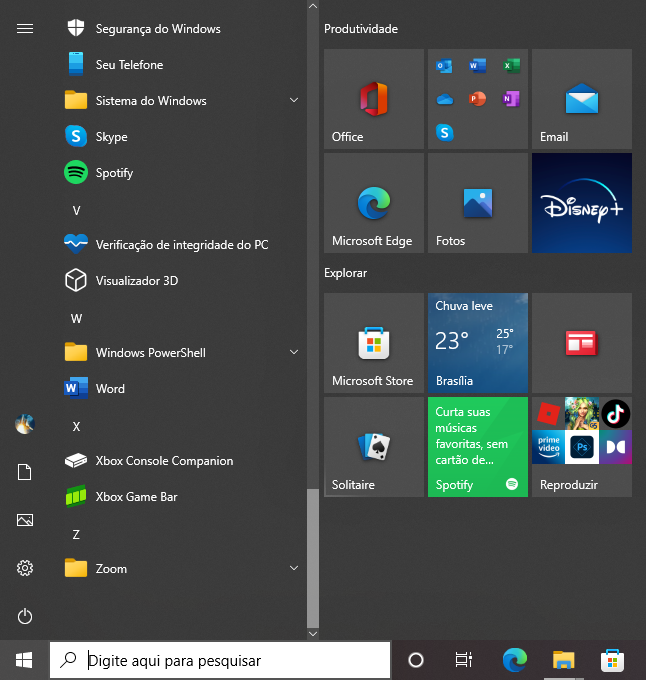
Task: Click Skype icon in Office group tile
Action: [x=444, y=132]
